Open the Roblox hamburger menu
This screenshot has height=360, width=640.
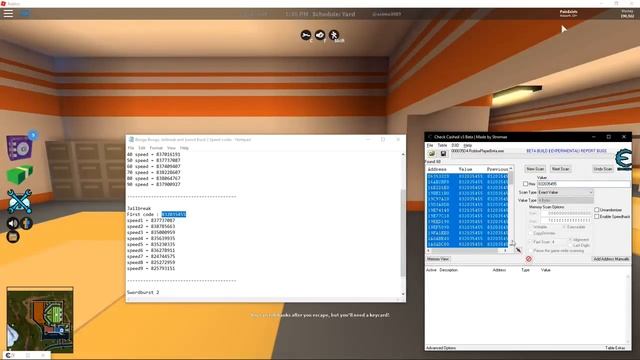click(x=8, y=13)
